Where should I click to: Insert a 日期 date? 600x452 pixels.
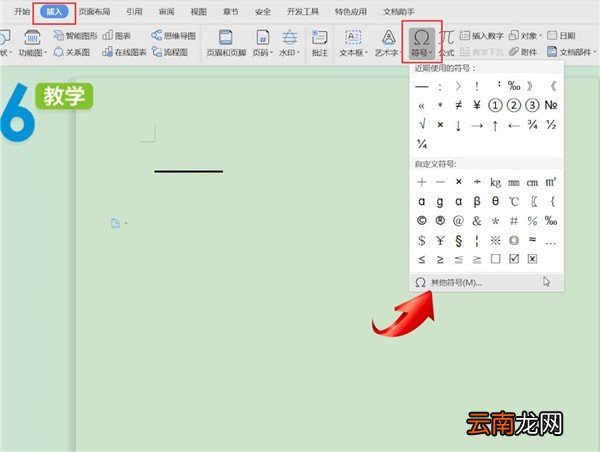(x=561, y=36)
